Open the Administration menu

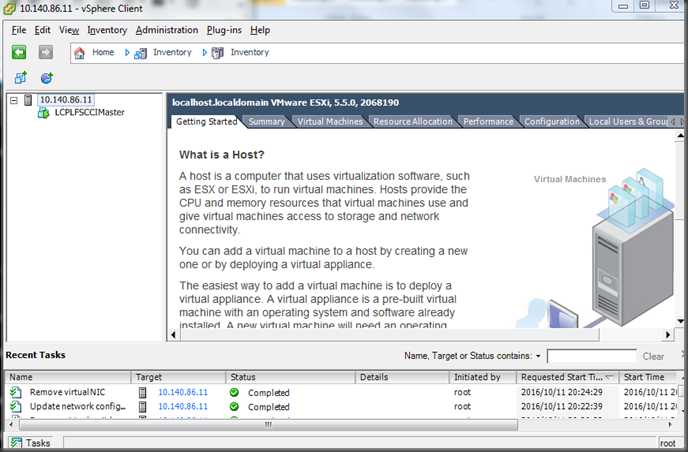point(167,30)
